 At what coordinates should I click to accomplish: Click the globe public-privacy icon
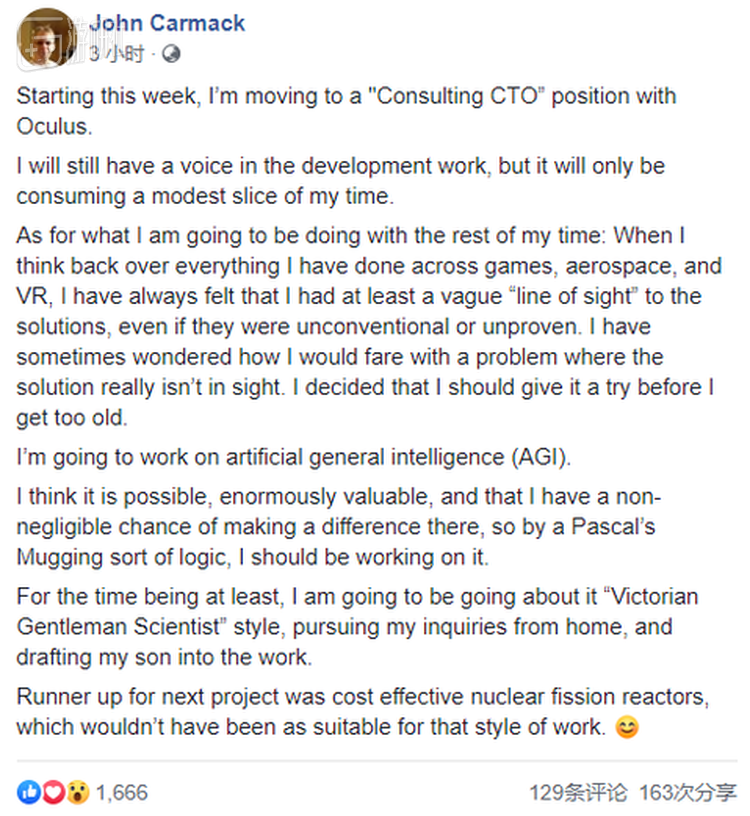point(171,53)
